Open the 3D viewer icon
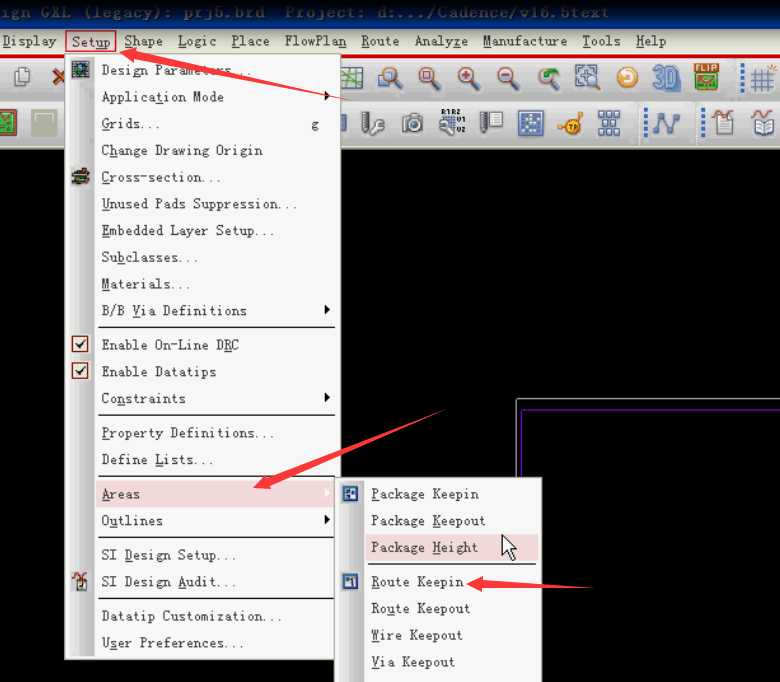The height and width of the screenshot is (682, 780). (x=666, y=78)
